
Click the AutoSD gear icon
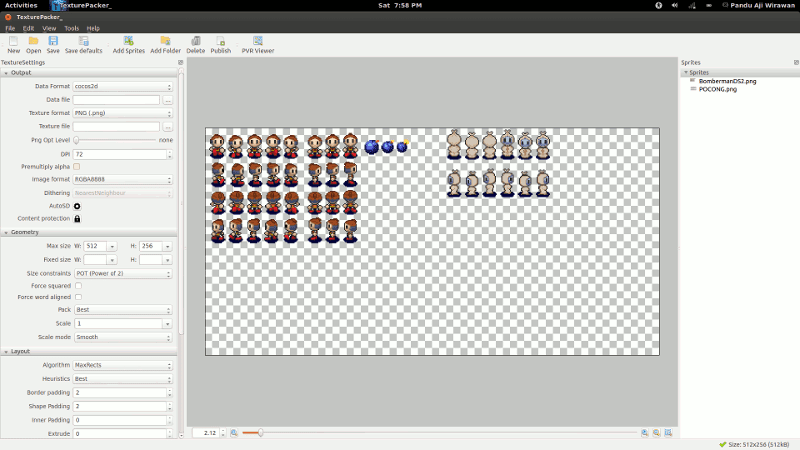click(x=77, y=206)
